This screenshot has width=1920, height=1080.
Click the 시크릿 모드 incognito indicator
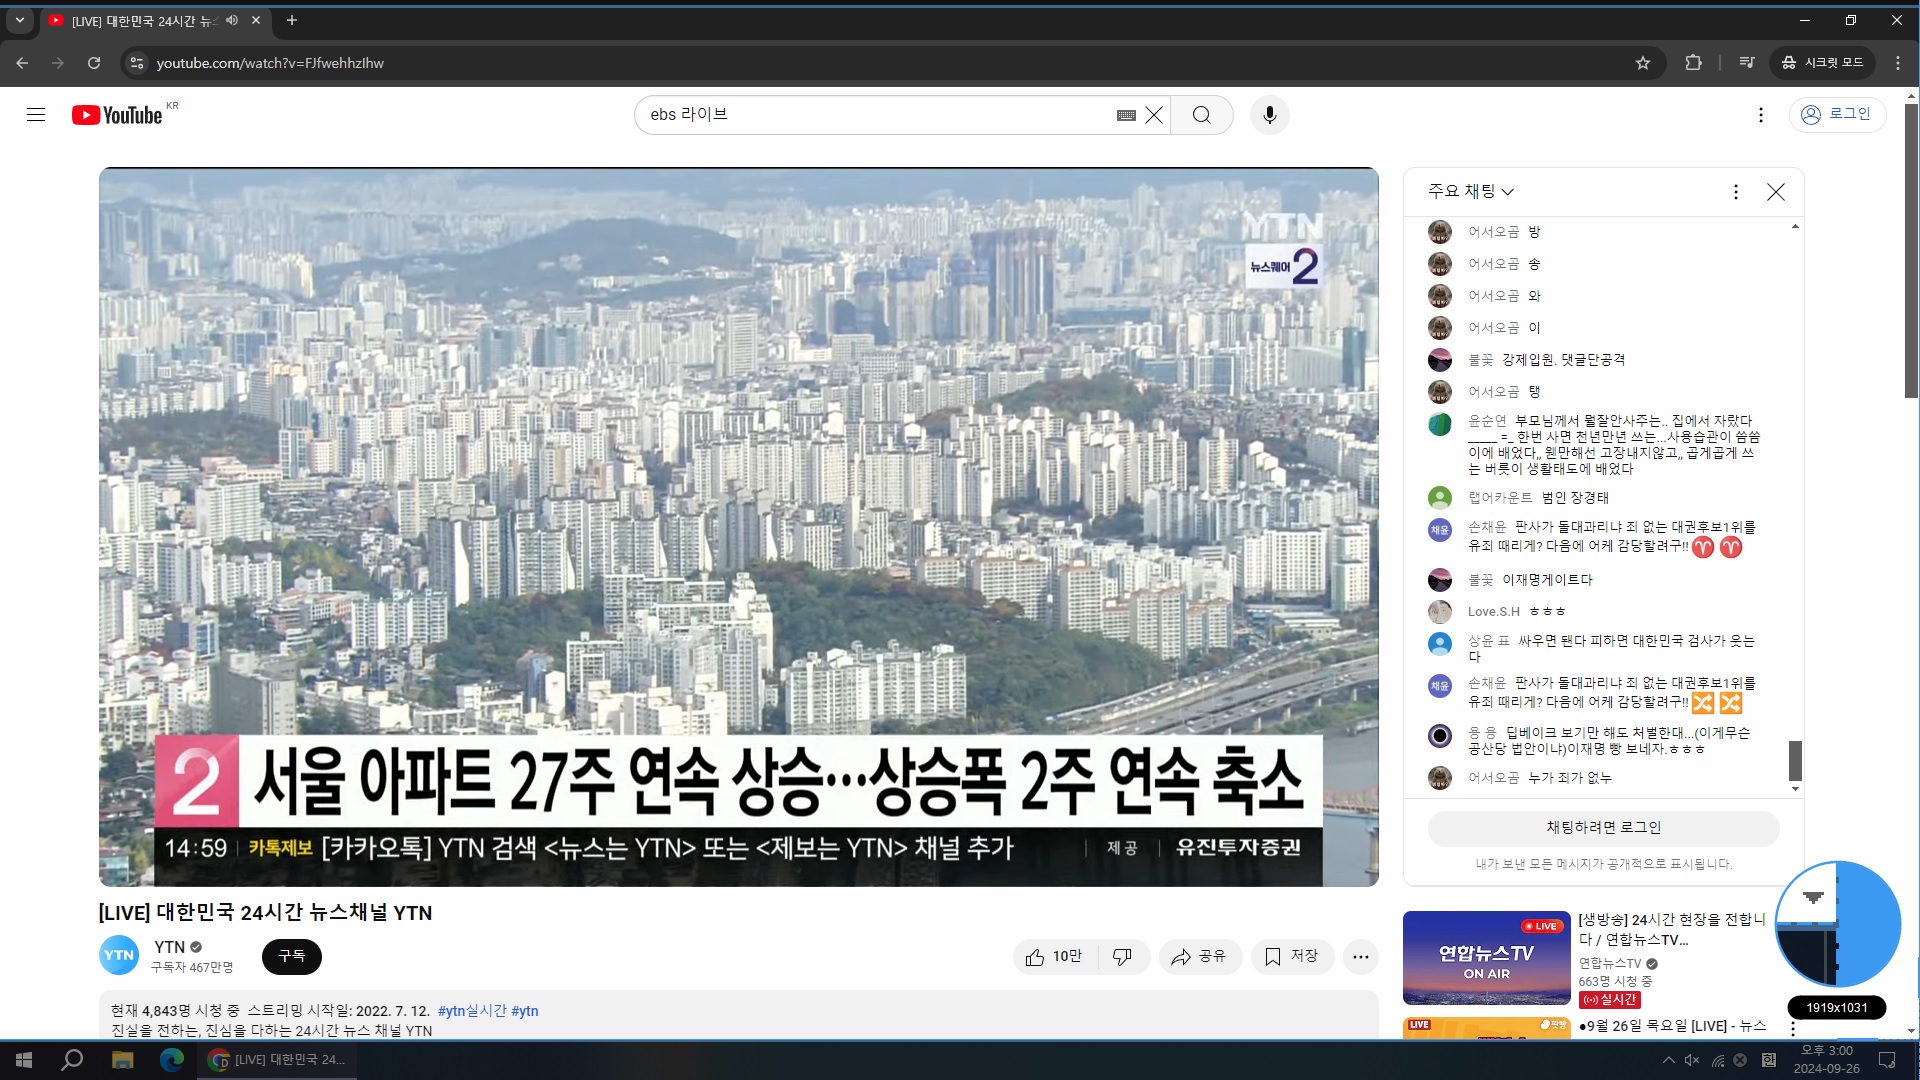pyautogui.click(x=1822, y=63)
